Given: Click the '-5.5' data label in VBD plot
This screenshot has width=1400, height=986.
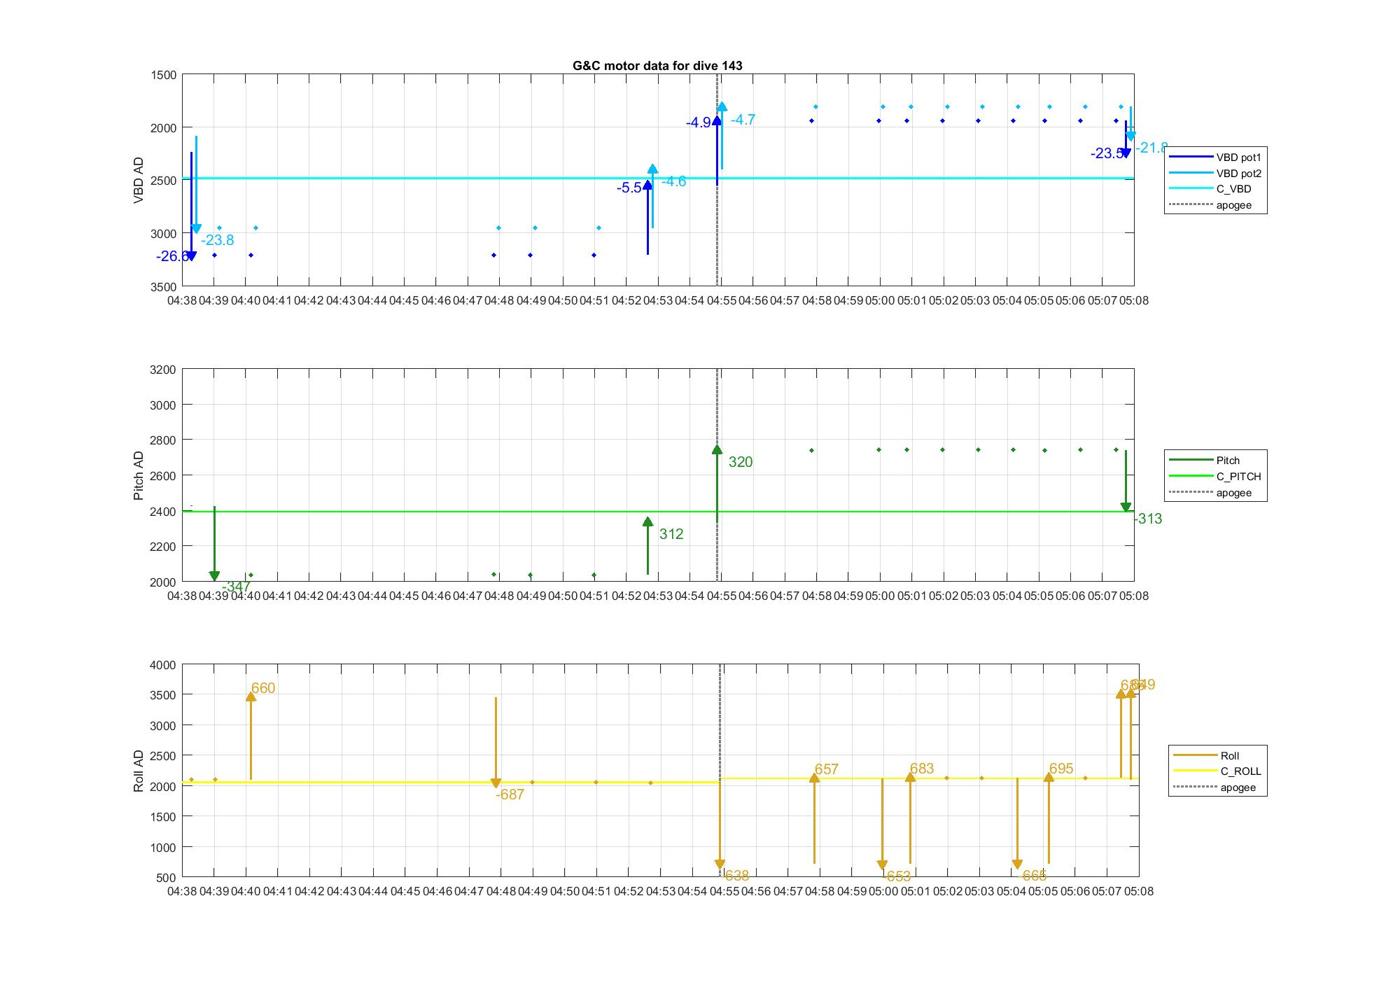Looking at the screenshot, I should 629,188.
